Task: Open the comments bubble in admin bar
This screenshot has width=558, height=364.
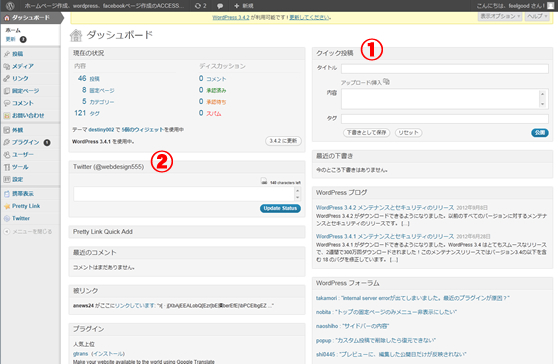Action: coord(220,6)
